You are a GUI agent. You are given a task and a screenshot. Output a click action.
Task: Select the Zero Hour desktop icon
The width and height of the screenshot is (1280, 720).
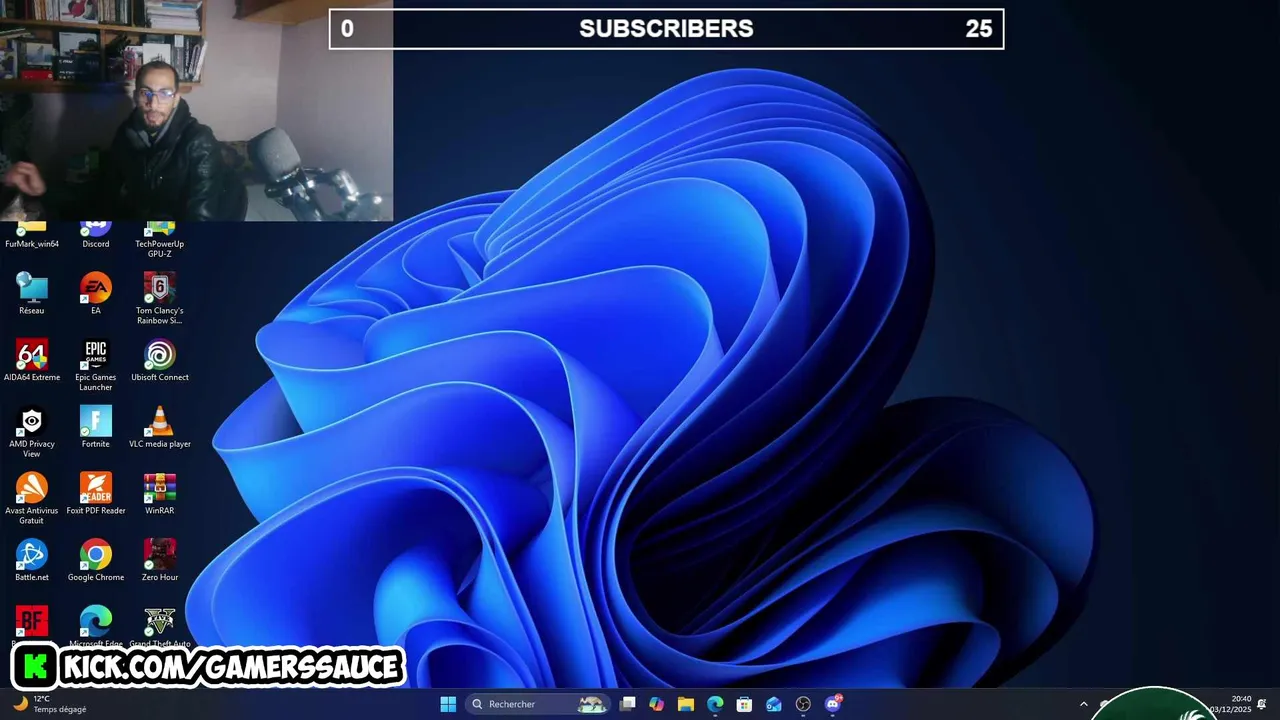(160, 561)
